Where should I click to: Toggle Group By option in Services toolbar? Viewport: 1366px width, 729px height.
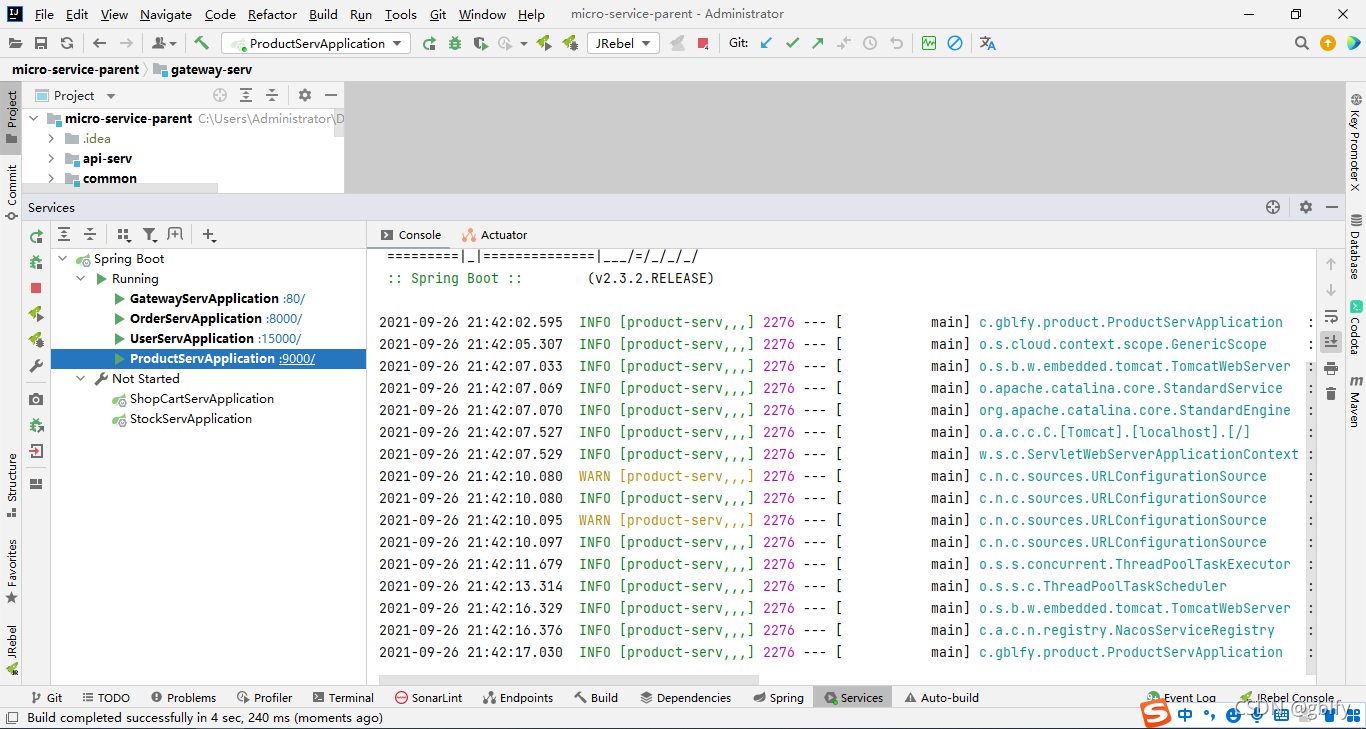124,235
